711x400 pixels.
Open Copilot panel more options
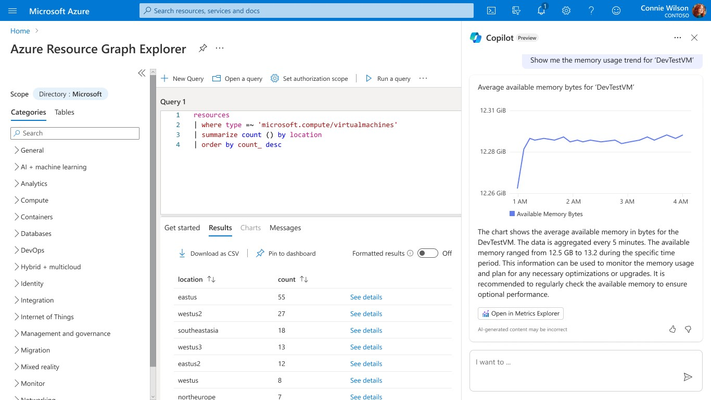[677, 38]
